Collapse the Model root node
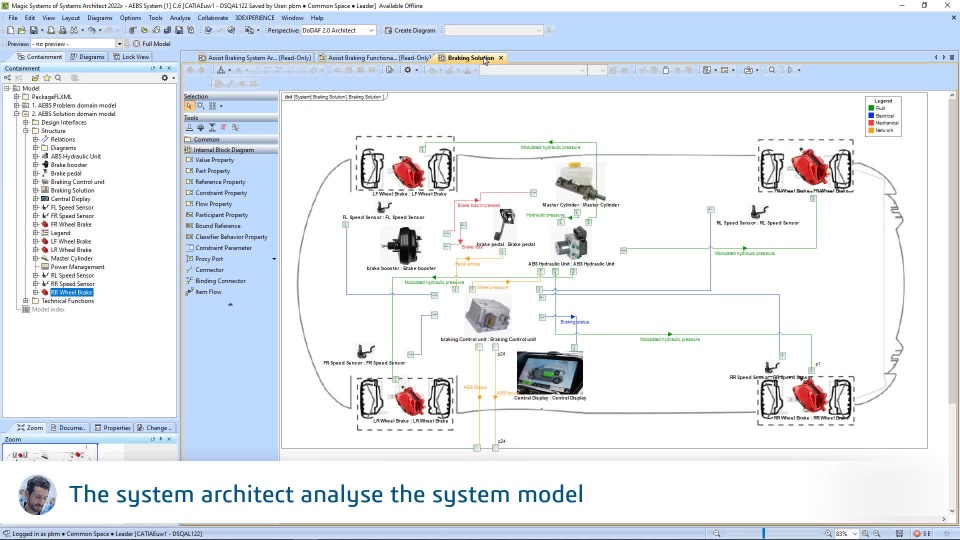The height and width of the screenshot is (540, 960). click(7, 88)
